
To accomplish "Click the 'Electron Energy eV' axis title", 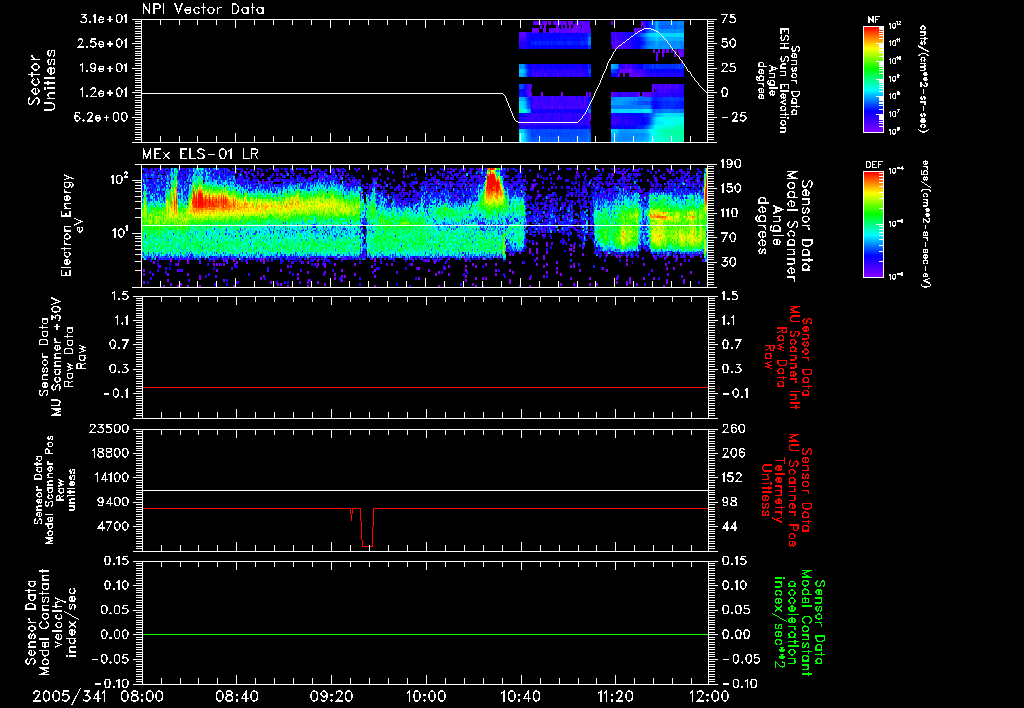I will tap(73, 225).
